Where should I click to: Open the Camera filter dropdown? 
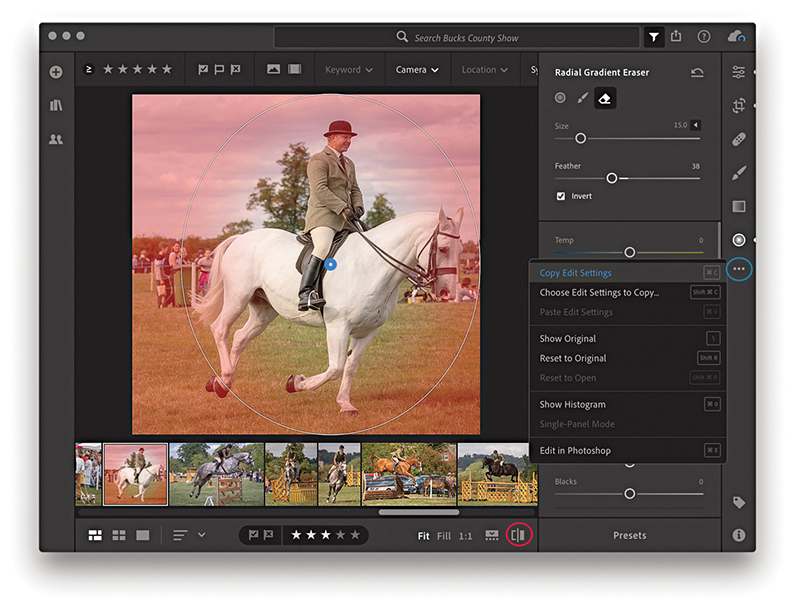(417, 70)
